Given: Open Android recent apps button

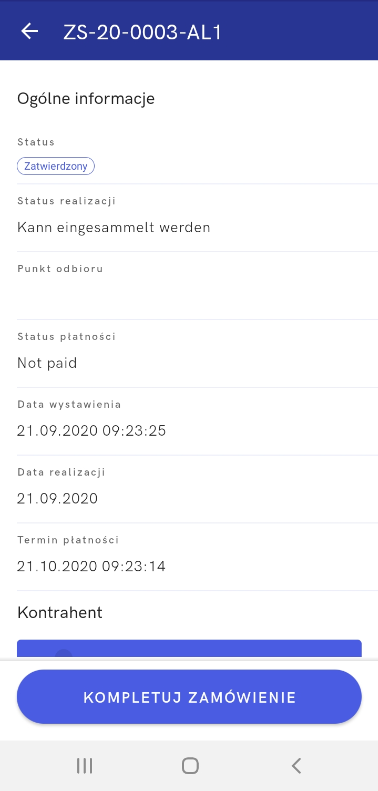Looking at the screenshot, I should [84, 766].
